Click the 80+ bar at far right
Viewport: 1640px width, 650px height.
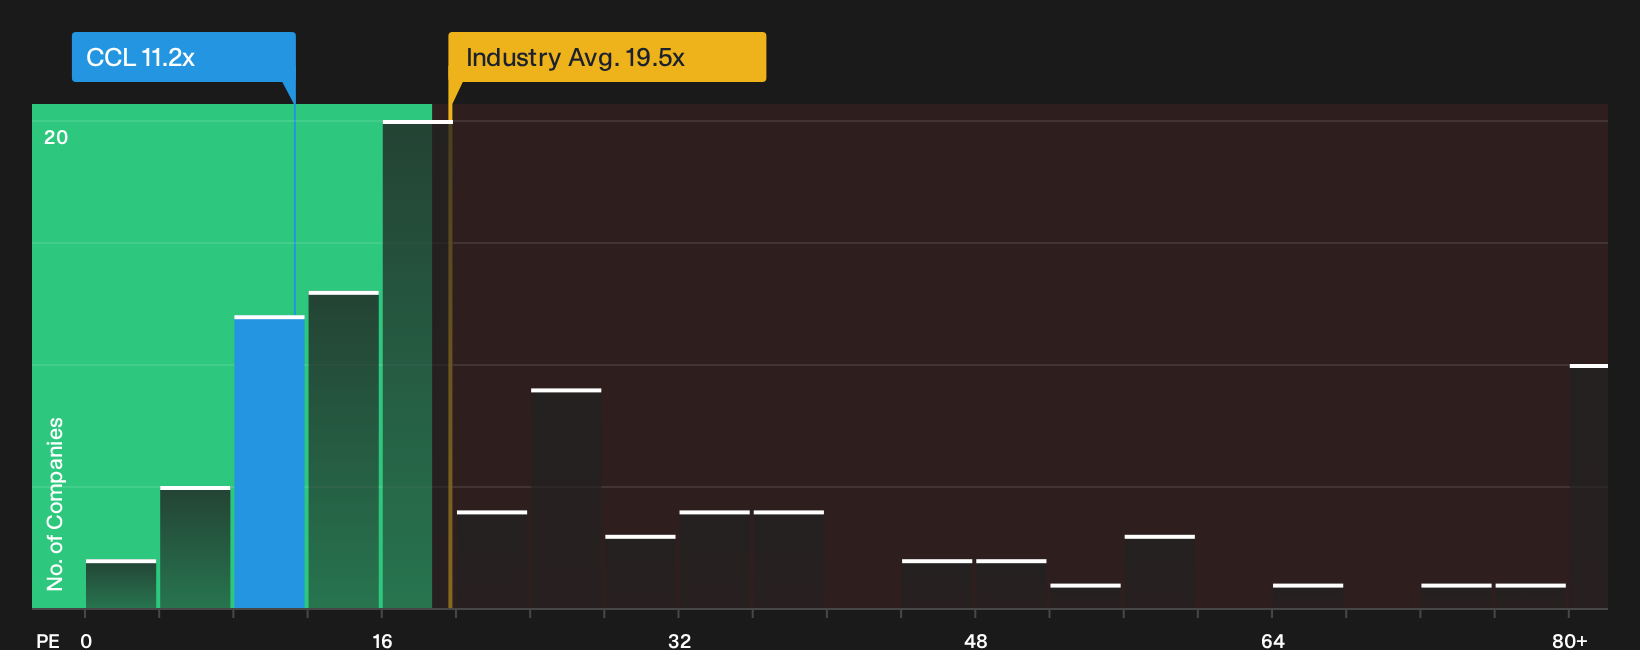pos(1589,486)
